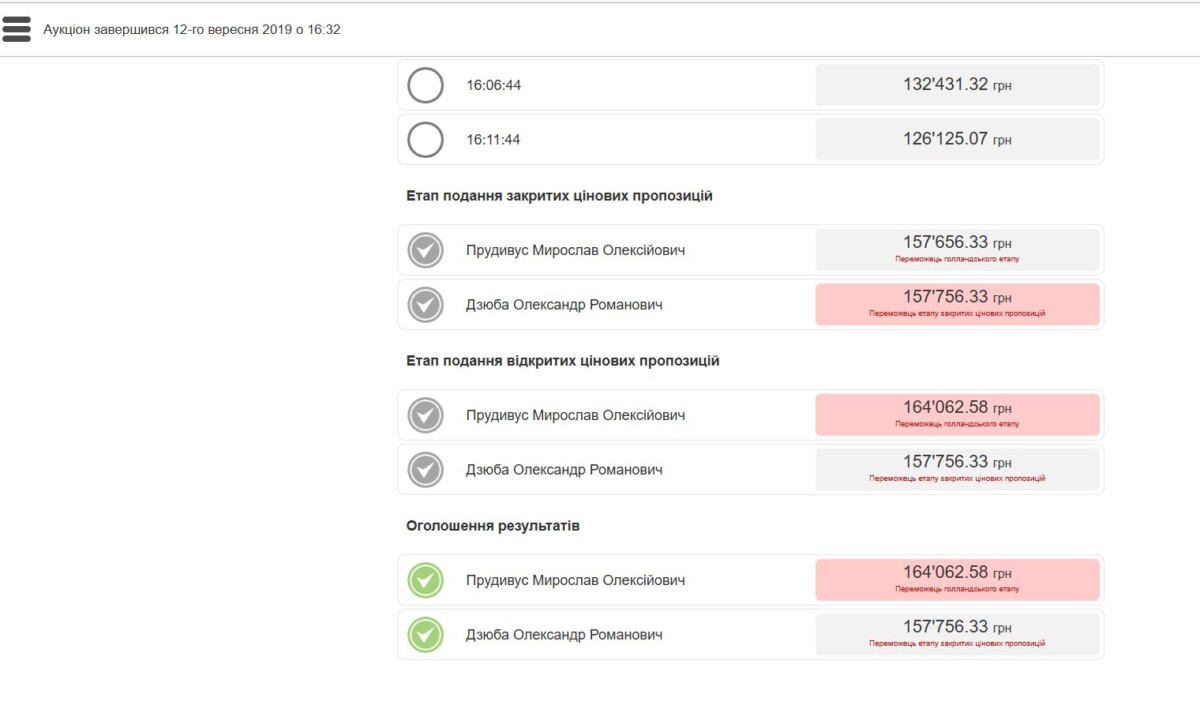Select the 132'431.32 грн price box
Viewport: 1200px width, 709px height.
coord(957,85)
